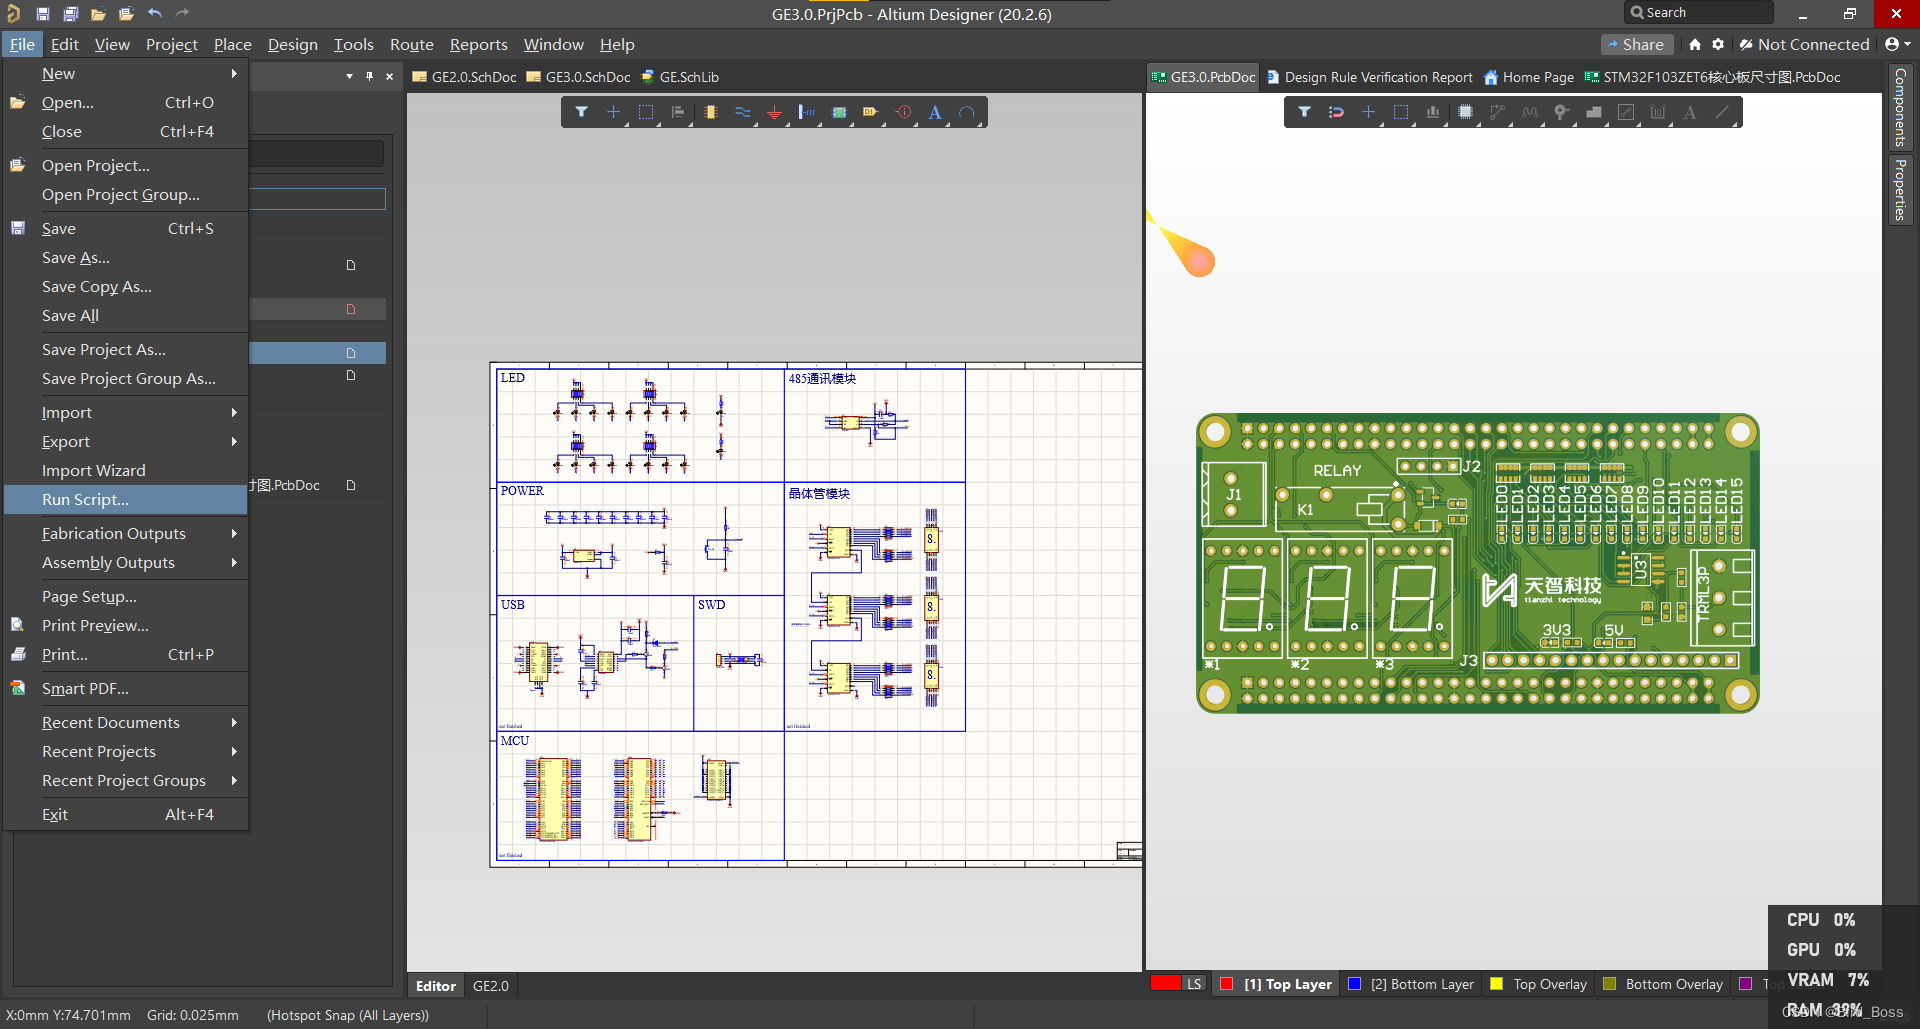Choose Print Preview menu entry
The width and height of the screenshot is (1920, 1029).
coord(125,625)
